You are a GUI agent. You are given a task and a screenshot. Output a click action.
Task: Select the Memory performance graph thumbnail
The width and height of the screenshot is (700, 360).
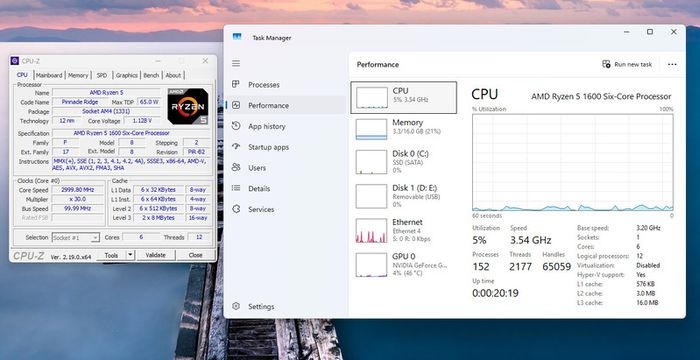click(x=371, y=129)
